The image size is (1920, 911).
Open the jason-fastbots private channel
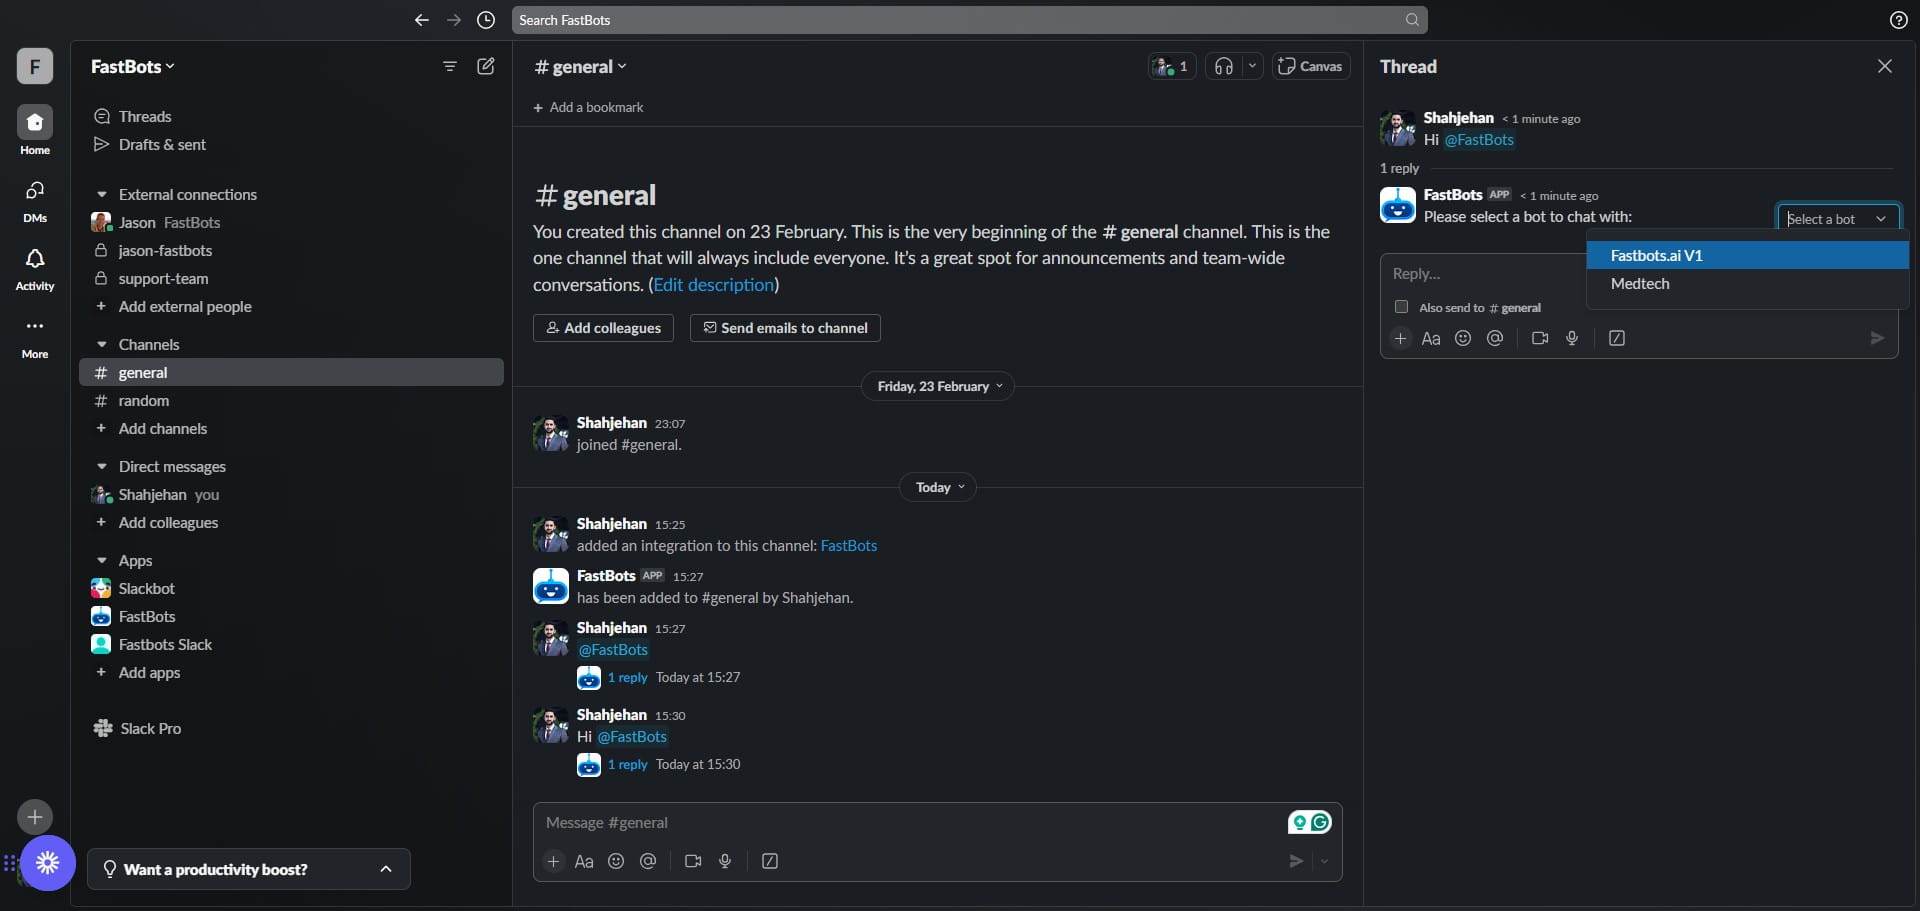tap(291, 250)
